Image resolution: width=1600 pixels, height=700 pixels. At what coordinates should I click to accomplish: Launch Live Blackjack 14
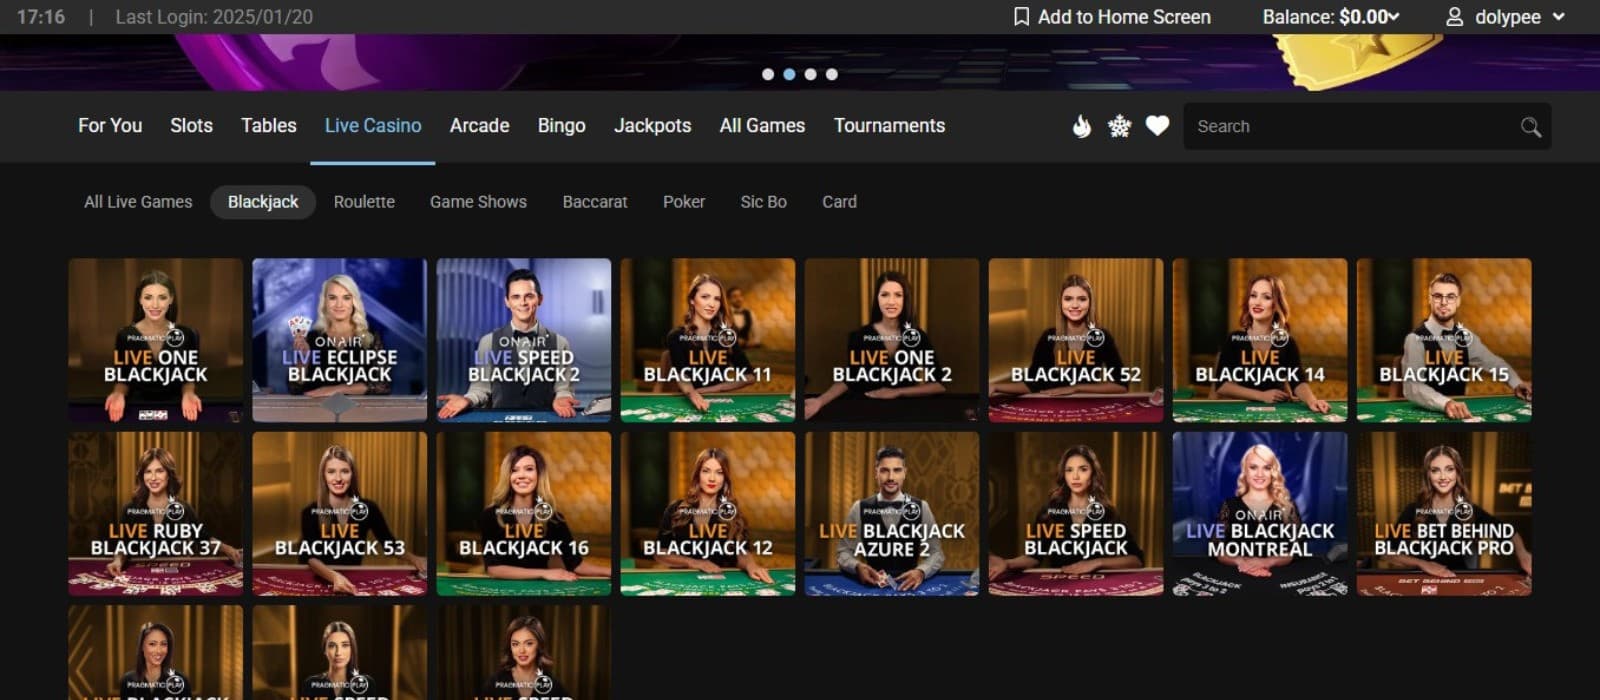1260,340
